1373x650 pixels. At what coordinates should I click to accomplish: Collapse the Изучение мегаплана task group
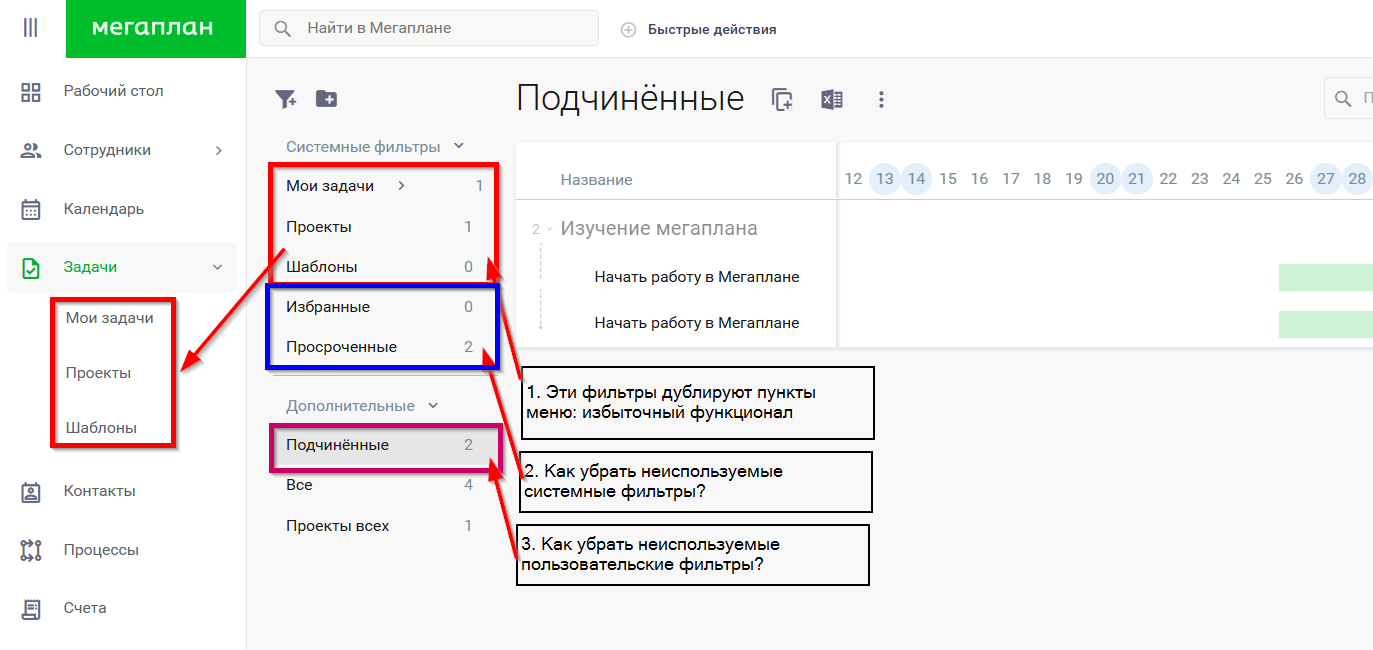pos(548,229)
